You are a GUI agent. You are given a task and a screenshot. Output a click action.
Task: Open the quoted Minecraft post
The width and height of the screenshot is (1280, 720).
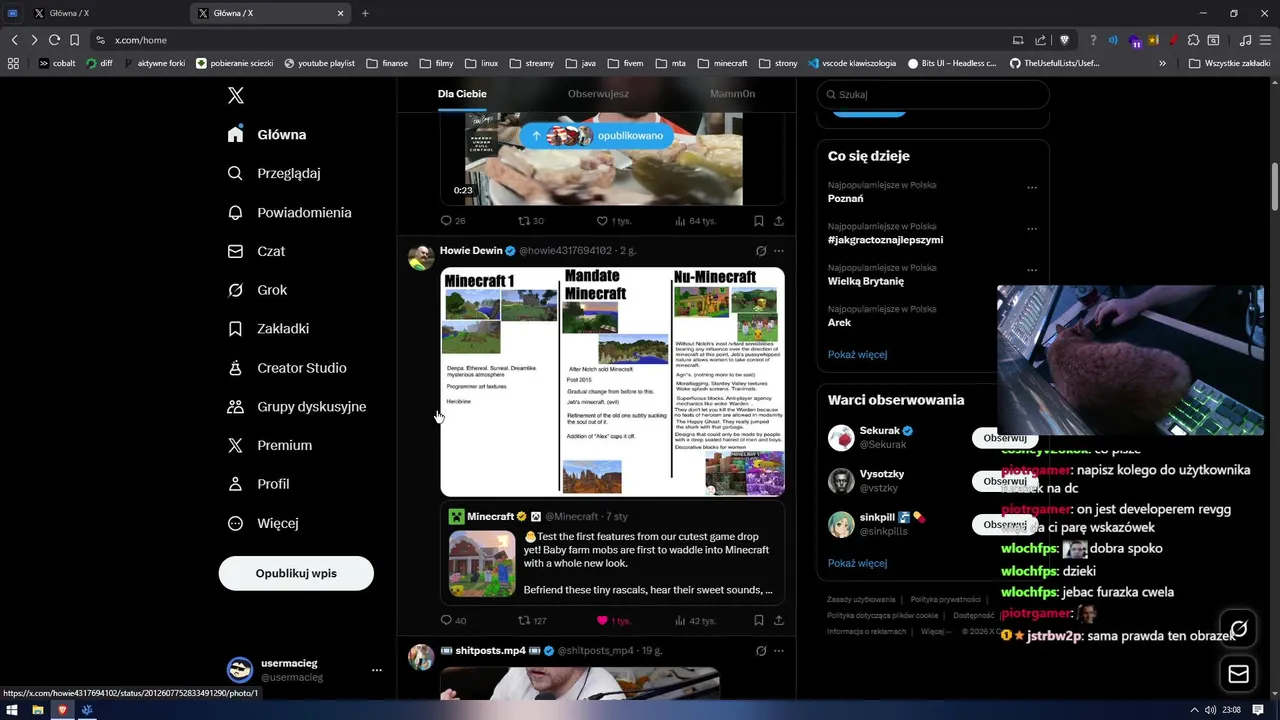coord(612,553)
